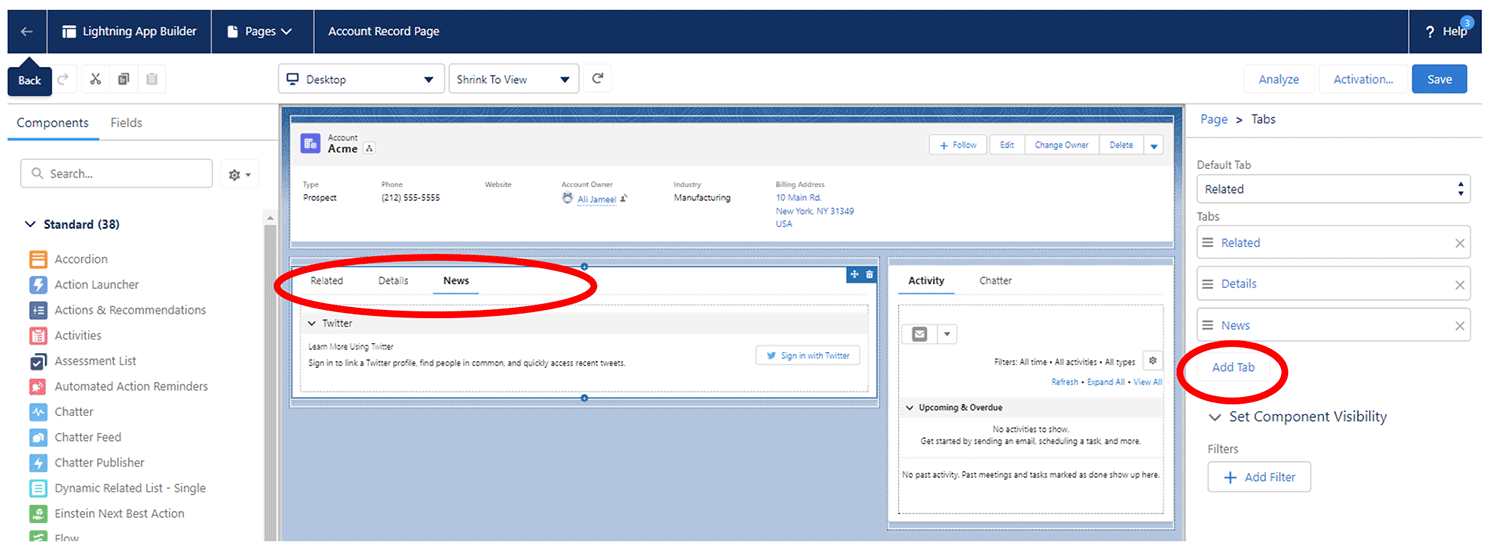
Task: Select the Action Launcher component icon
Action: pyautogui.click(x=38, y=285)
